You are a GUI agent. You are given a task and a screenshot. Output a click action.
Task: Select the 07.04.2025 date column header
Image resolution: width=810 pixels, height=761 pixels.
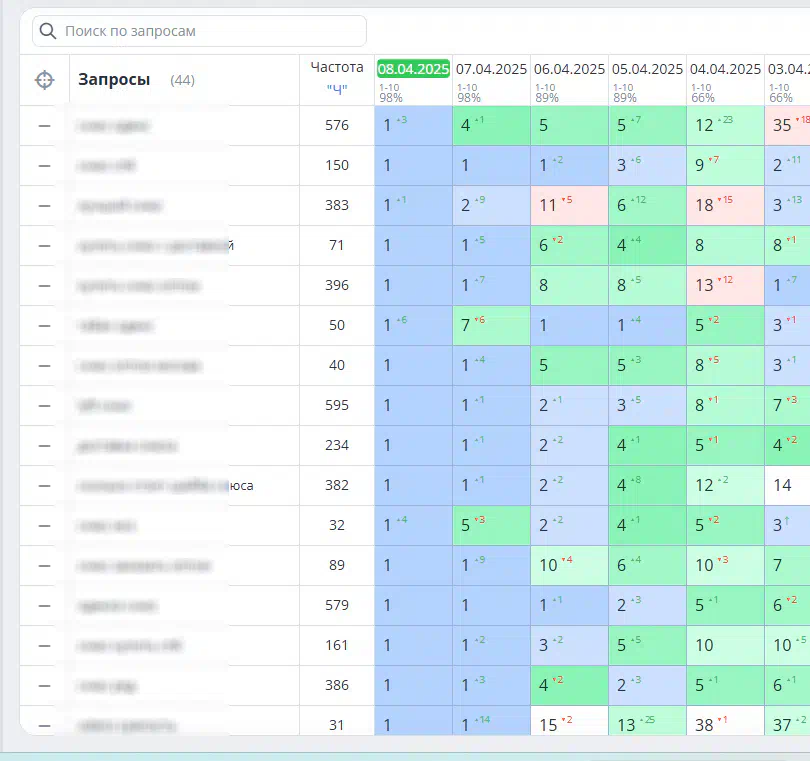[491, 69]
